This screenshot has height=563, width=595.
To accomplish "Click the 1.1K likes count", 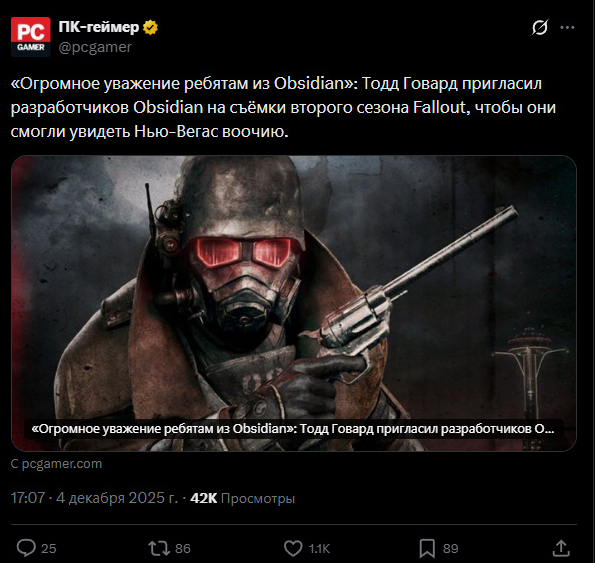I will 319,549.
